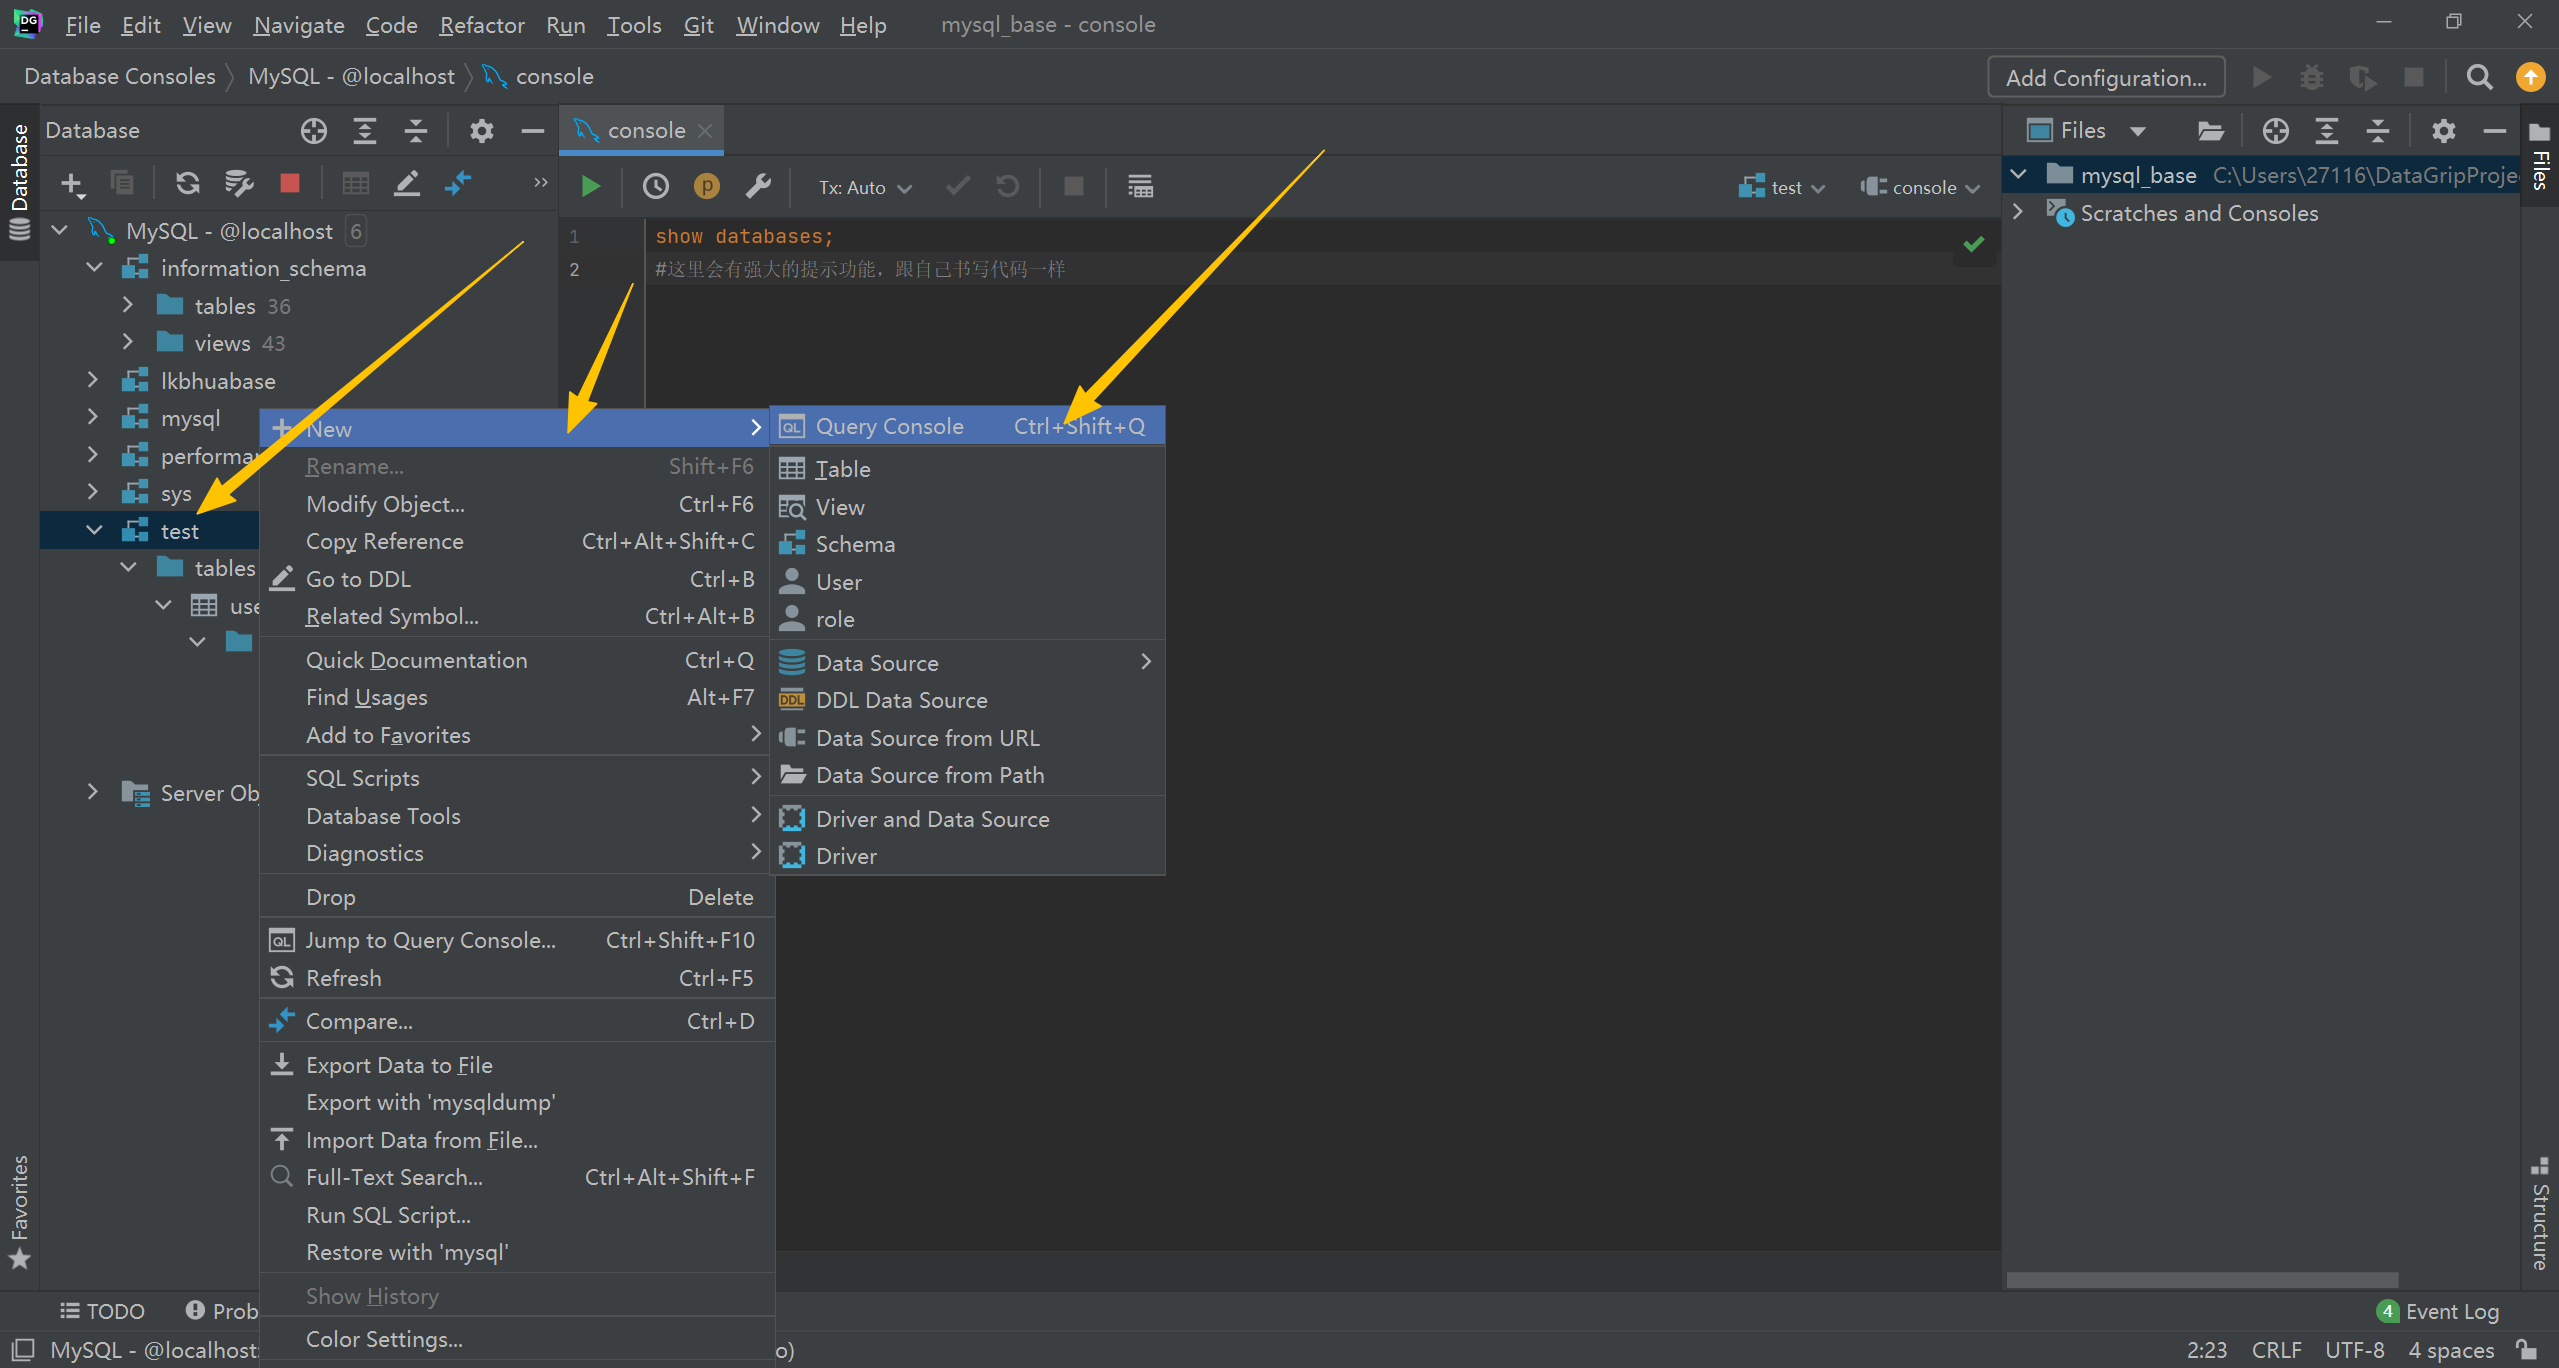
Task: Select Query Console from the submenu
Action: (889, 426)
